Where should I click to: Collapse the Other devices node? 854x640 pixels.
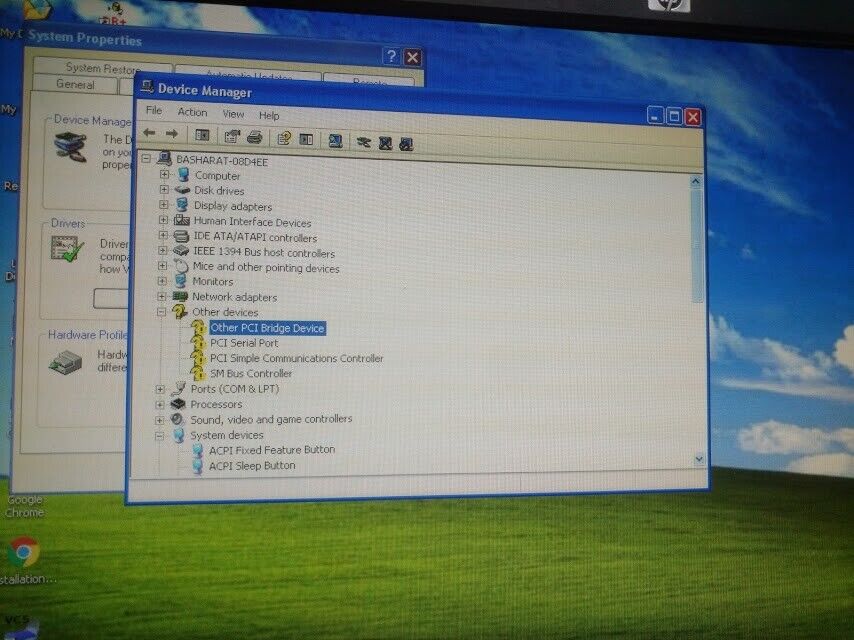[x=161, y=312]
